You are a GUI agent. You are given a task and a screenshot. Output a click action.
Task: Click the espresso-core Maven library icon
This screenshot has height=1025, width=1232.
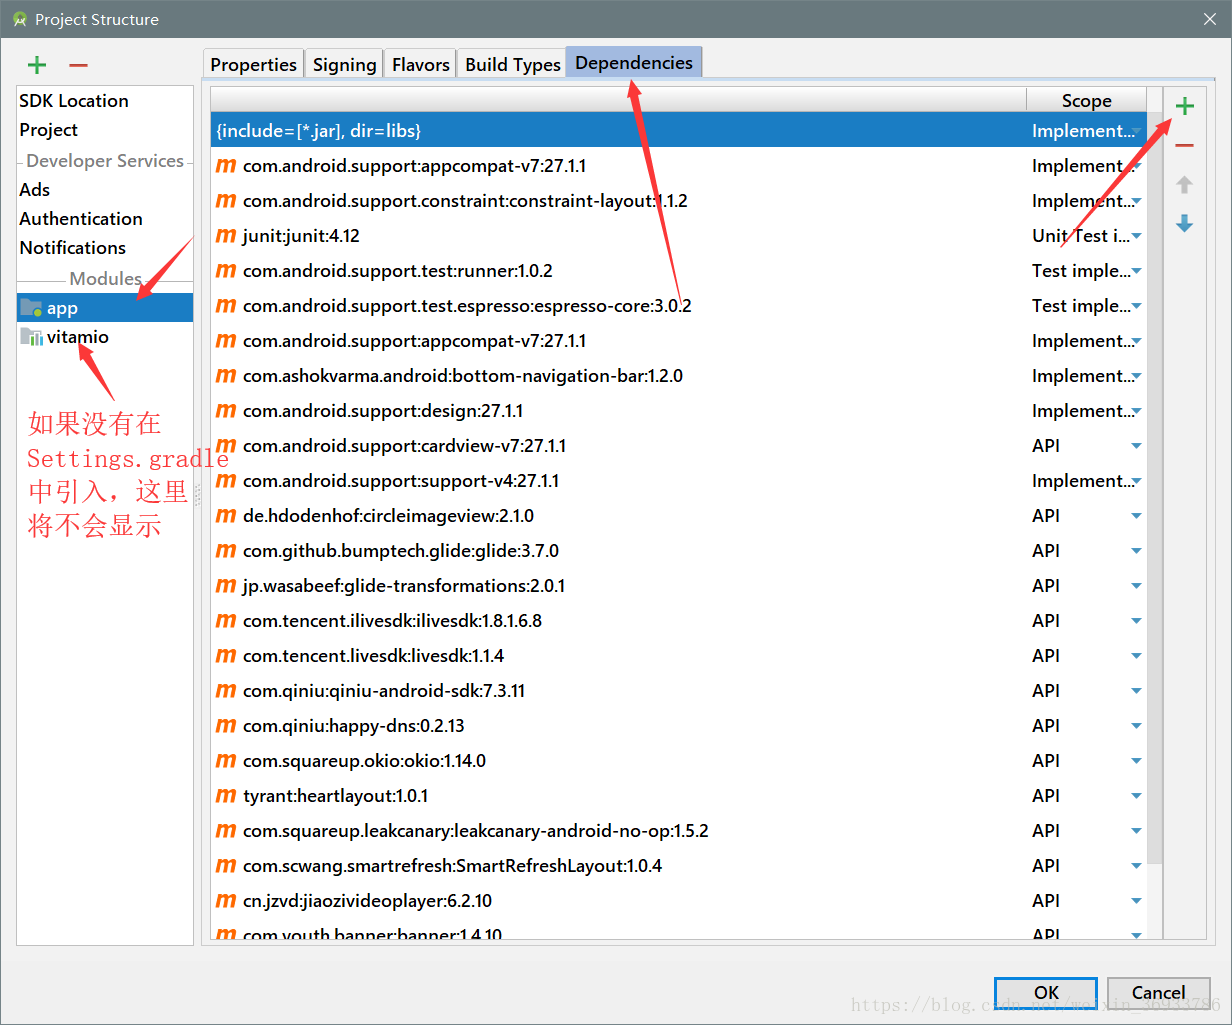[x=226, y=306]
